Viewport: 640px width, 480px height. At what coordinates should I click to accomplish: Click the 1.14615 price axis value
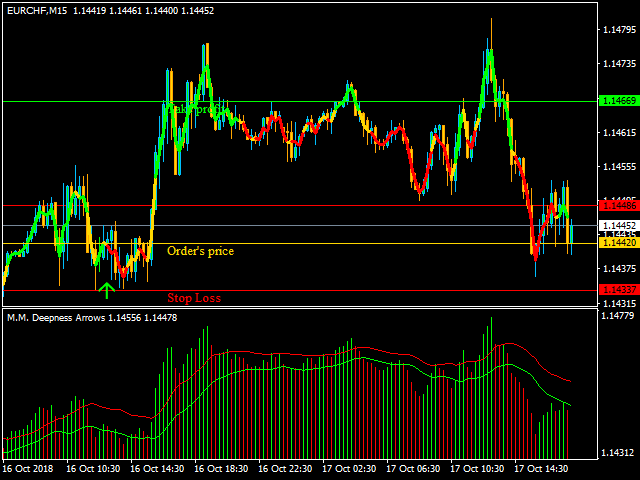click(619, 132)
